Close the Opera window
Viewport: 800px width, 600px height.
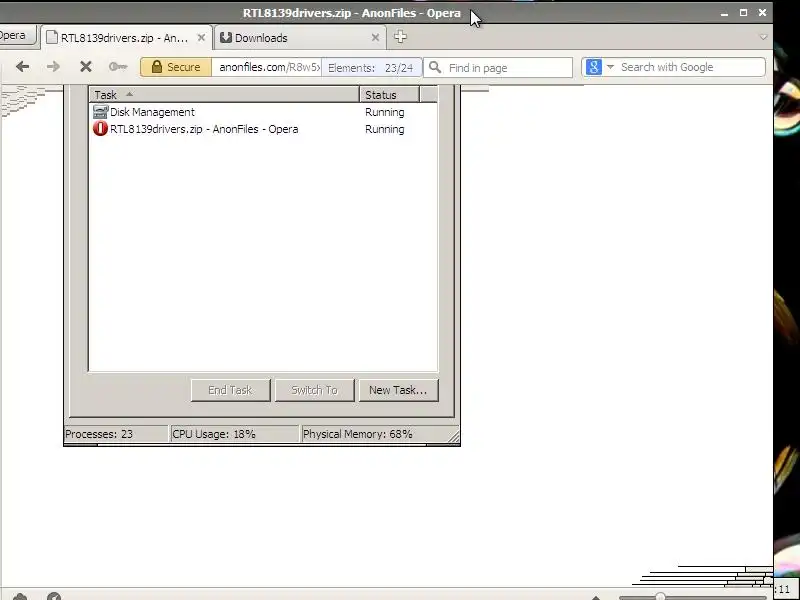tap(762, 13)
